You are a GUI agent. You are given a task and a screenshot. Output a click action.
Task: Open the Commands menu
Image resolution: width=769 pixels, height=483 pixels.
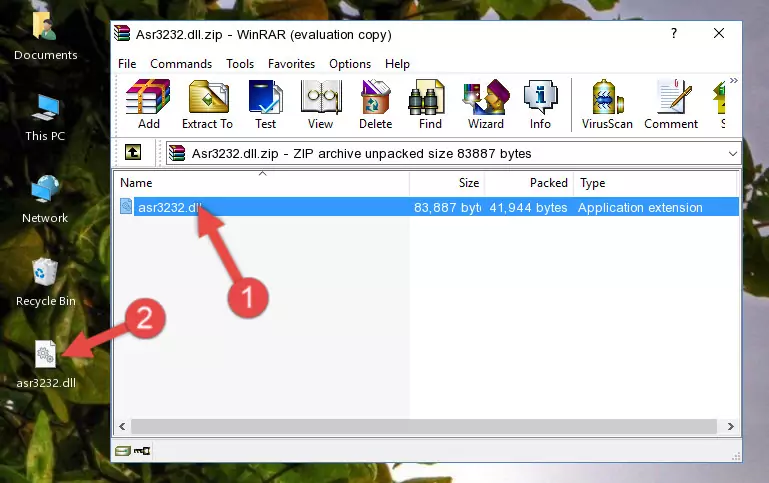pyautogui.click(x=181, y=64)
